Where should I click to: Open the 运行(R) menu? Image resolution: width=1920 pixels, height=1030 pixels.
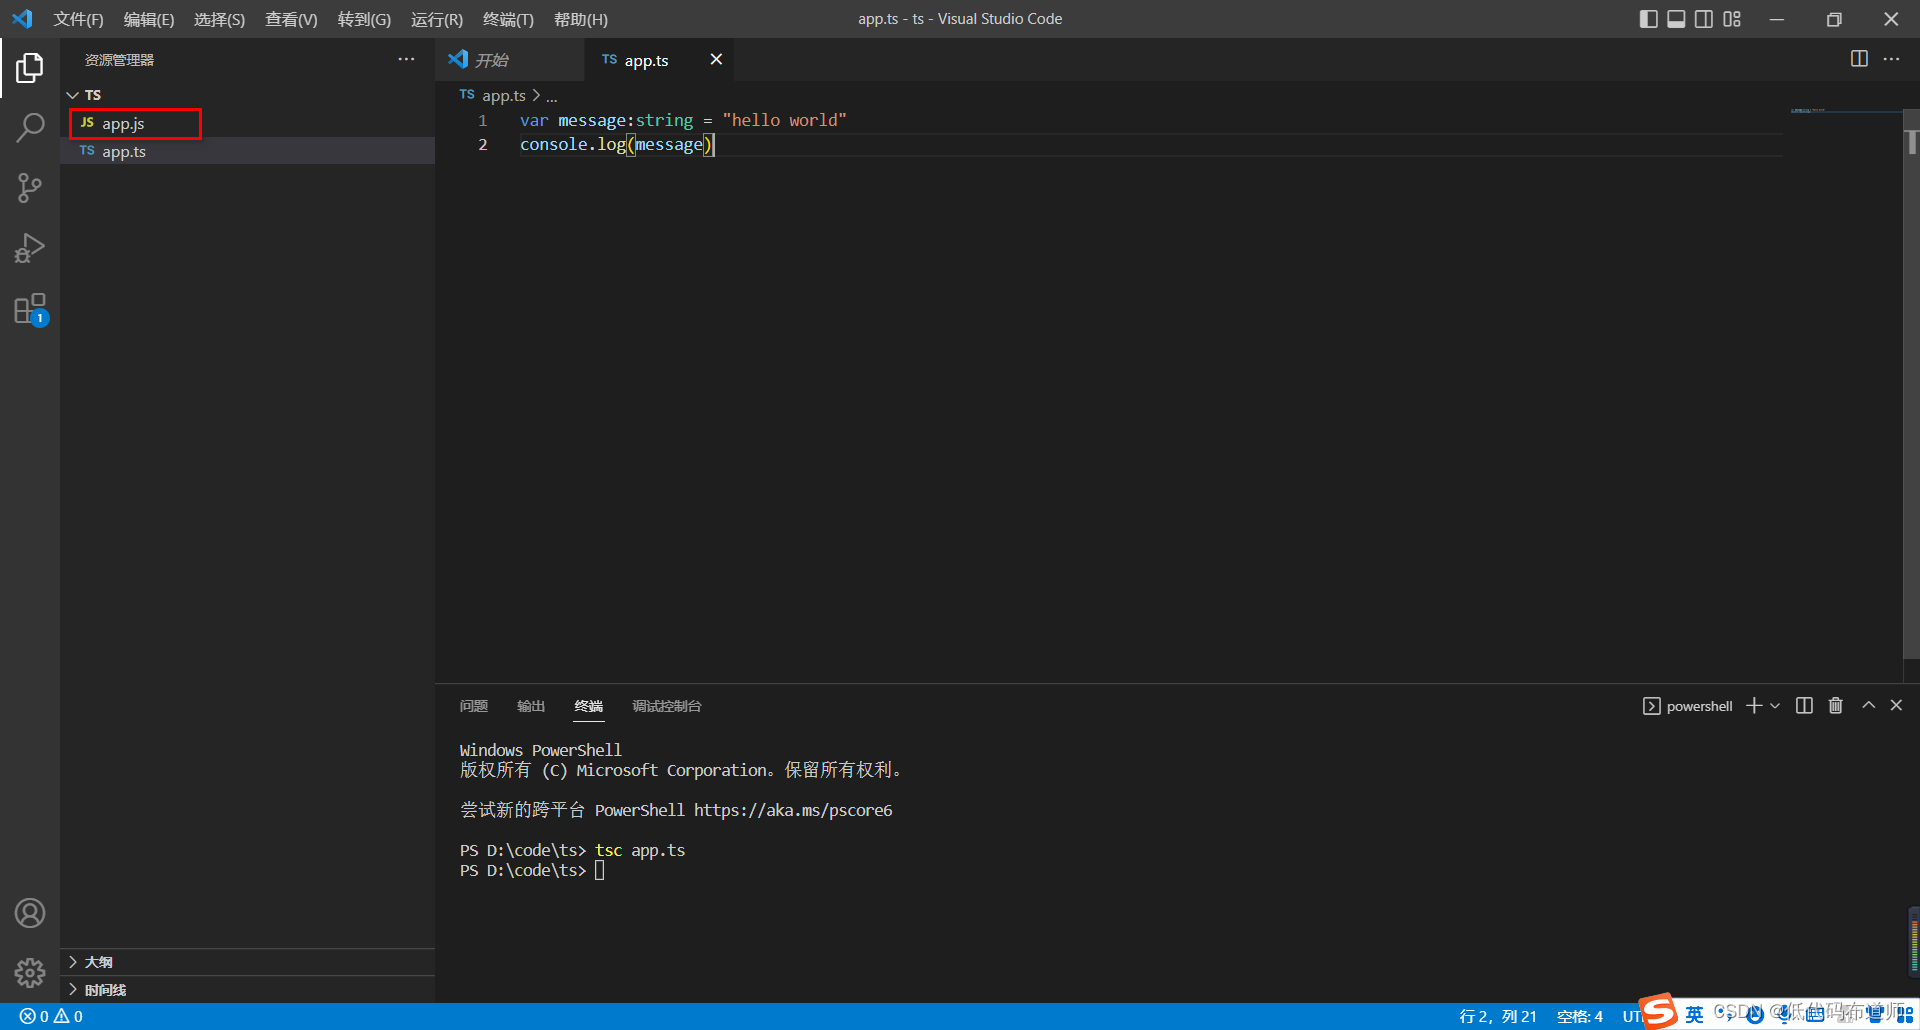tap(437, 19)
